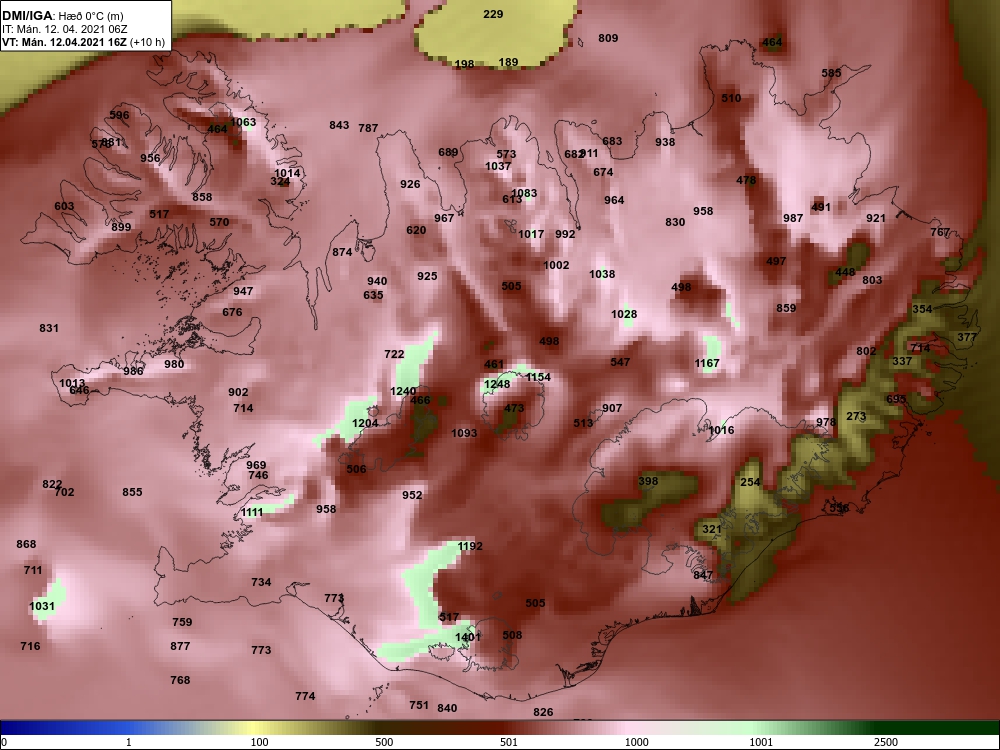Click the map value 859
The height and width of the screenshot is (750, 1000).
coord(786,309)
